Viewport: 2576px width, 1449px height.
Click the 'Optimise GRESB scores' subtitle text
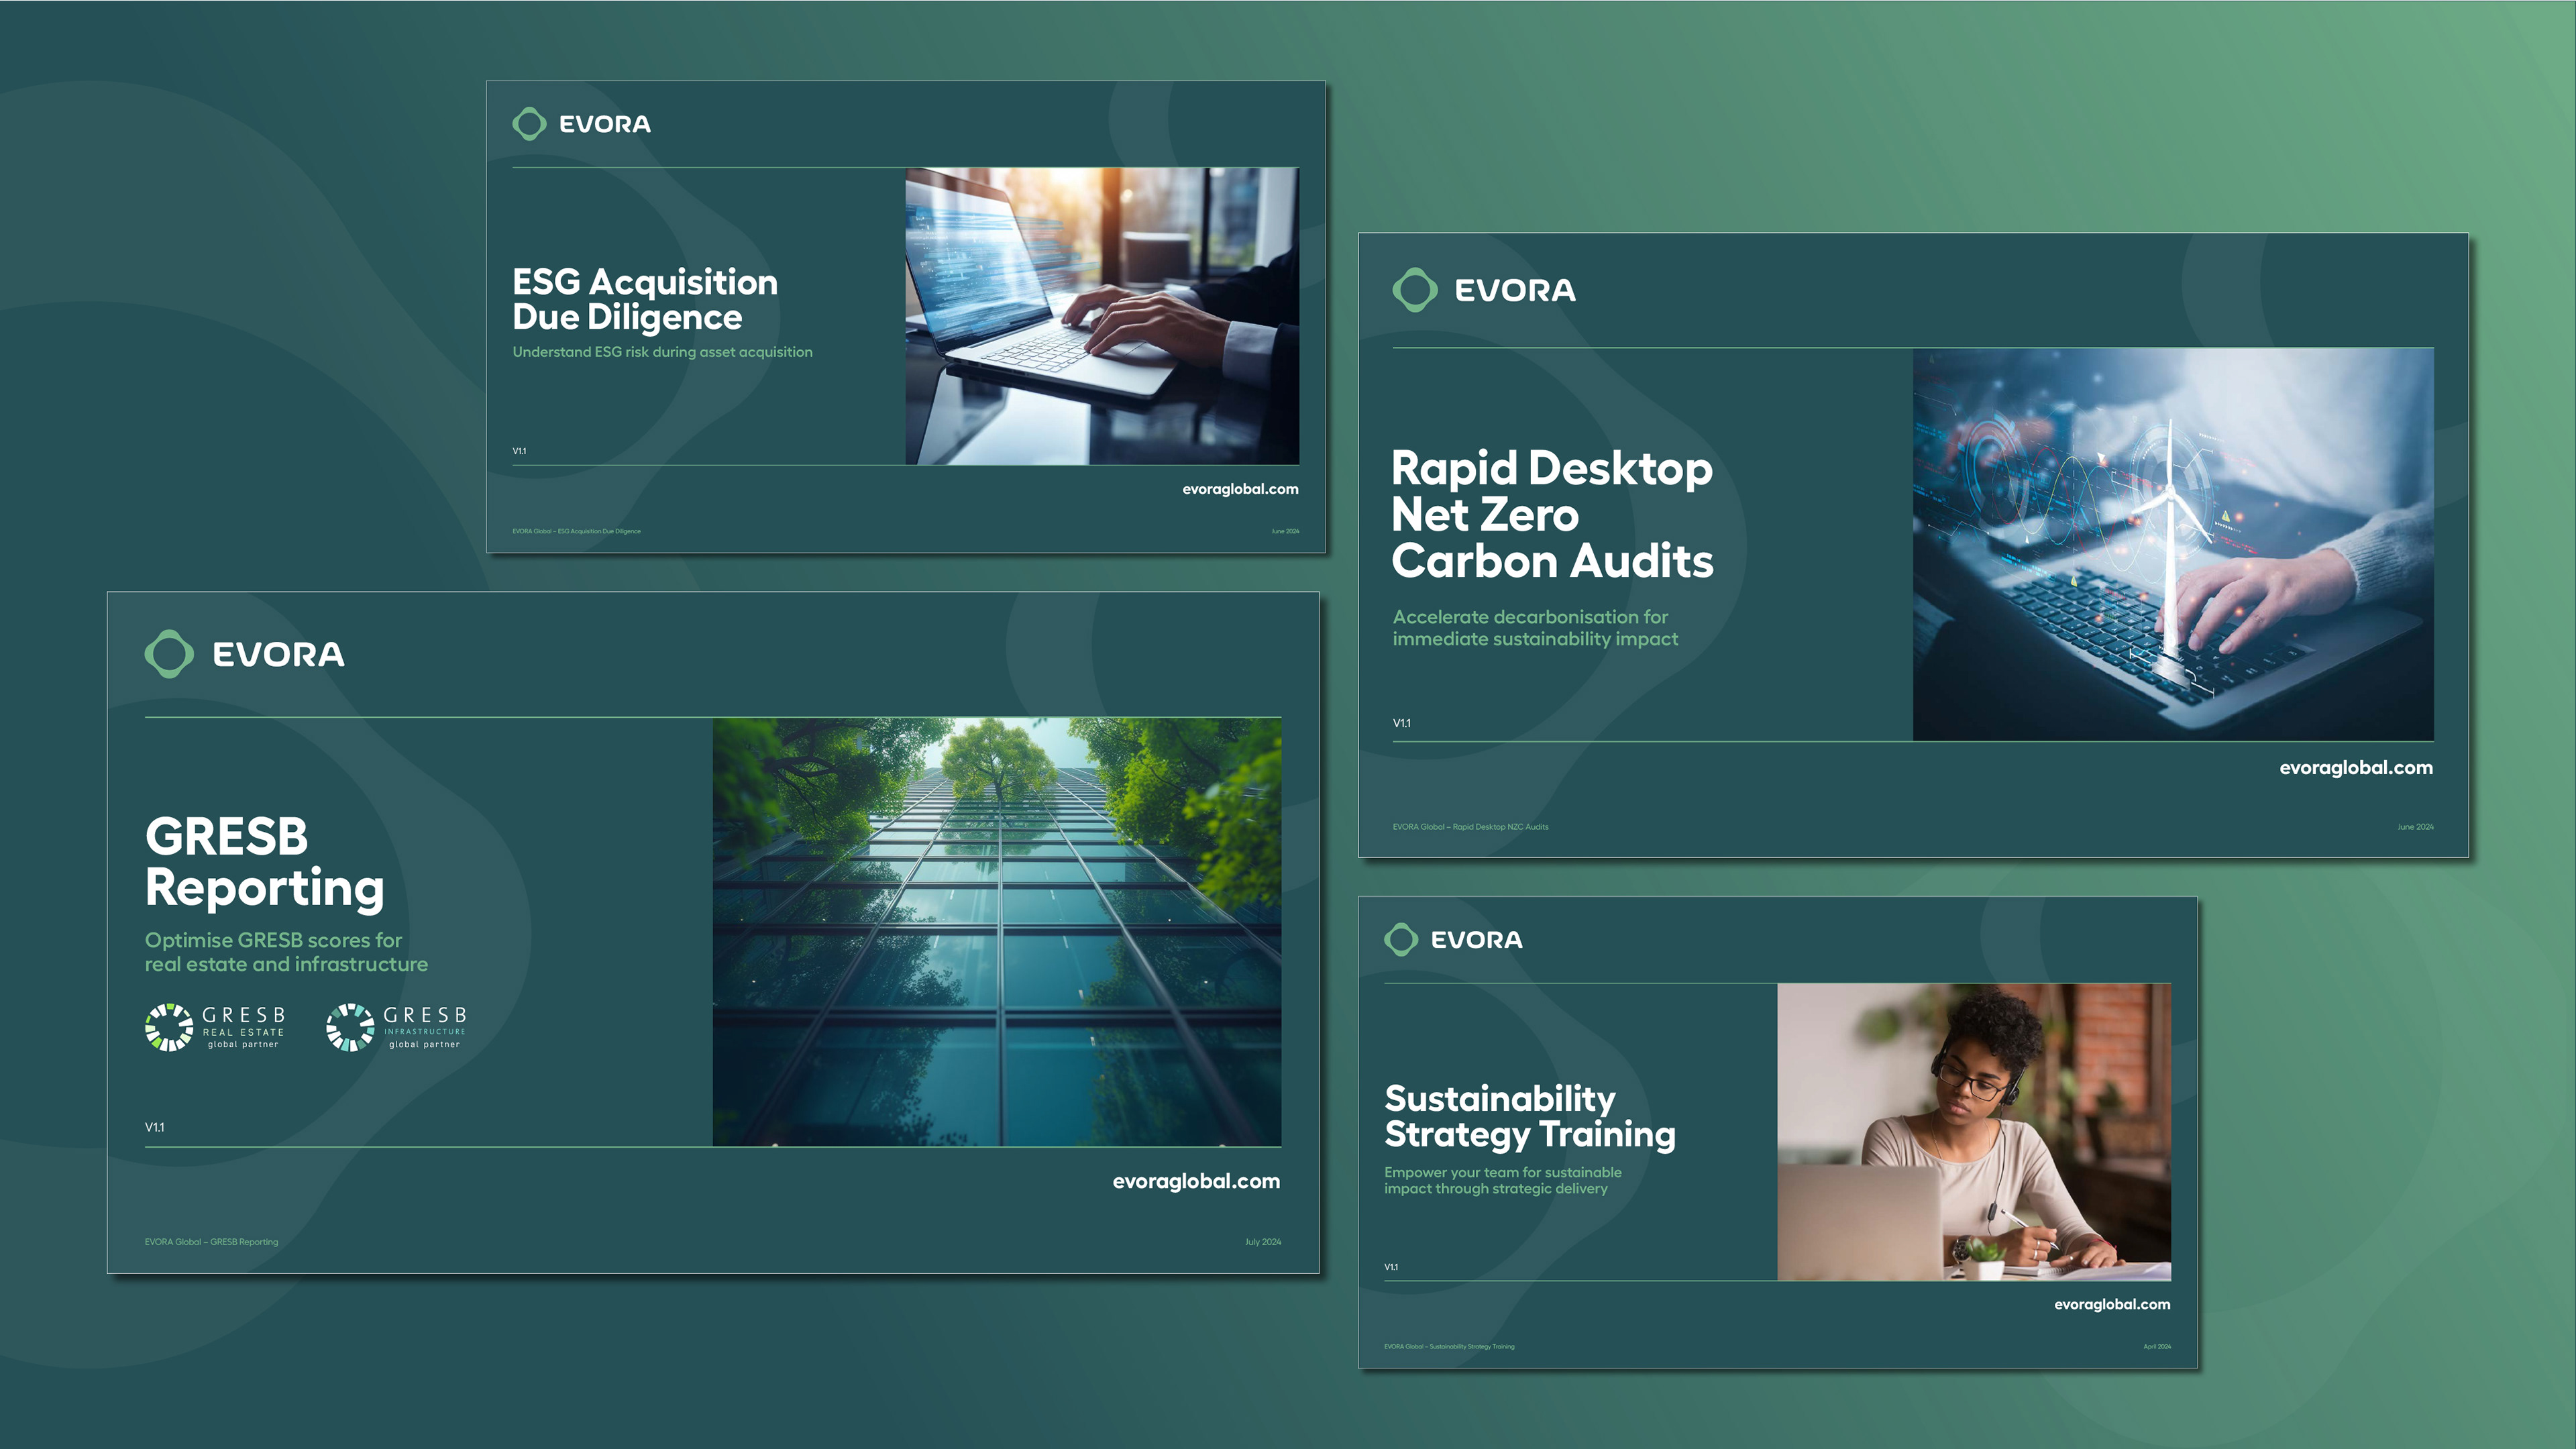(x=286, y=952)
